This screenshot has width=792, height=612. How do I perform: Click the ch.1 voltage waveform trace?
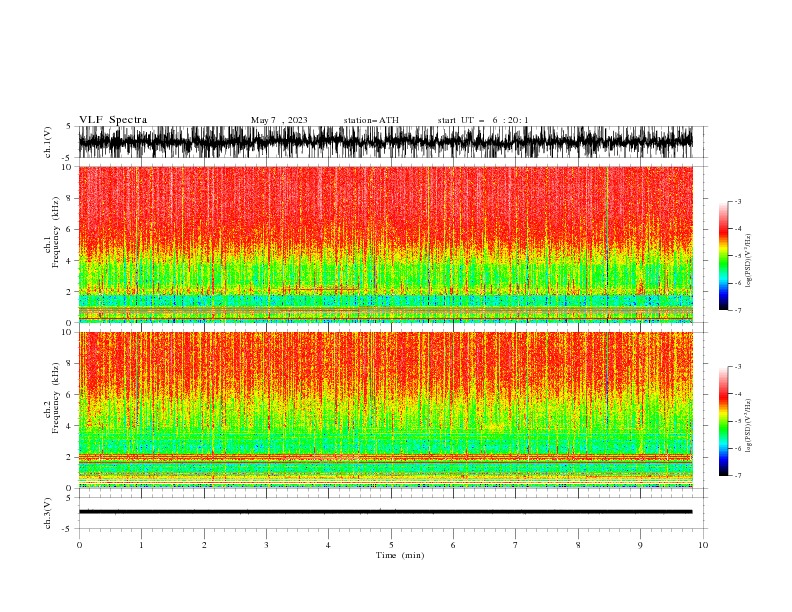(385, 142)
